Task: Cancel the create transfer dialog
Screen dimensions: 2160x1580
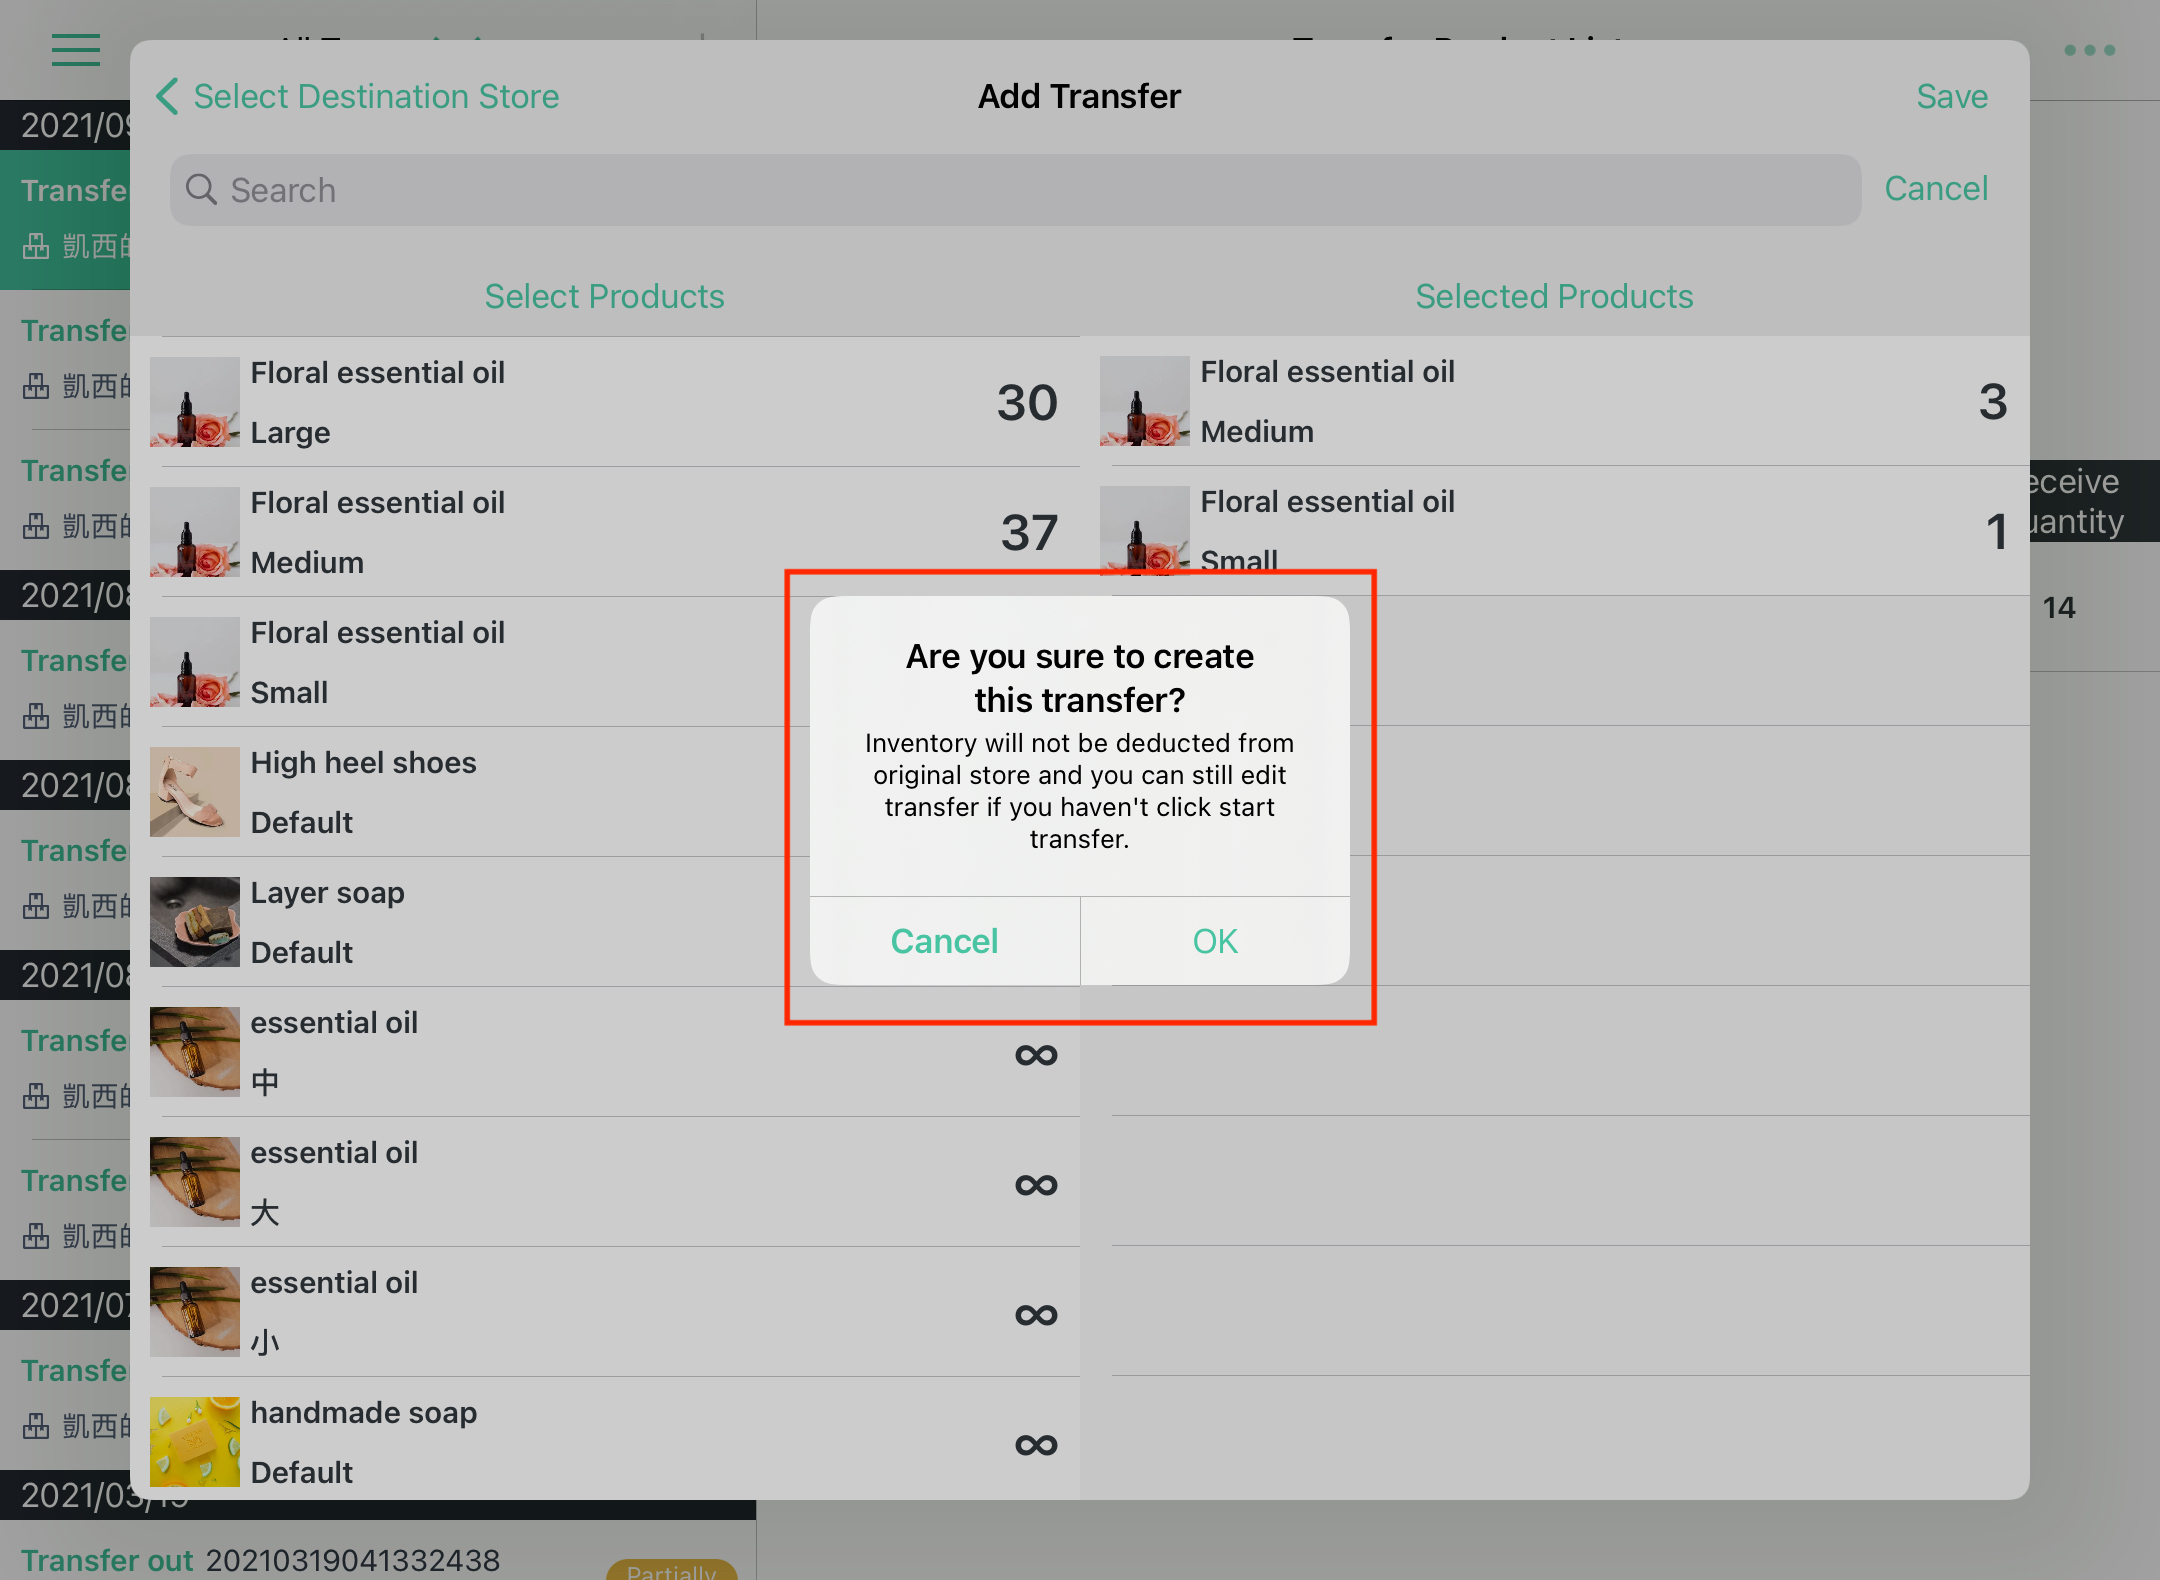Action: pyautogui.click(x=944, y=941)
